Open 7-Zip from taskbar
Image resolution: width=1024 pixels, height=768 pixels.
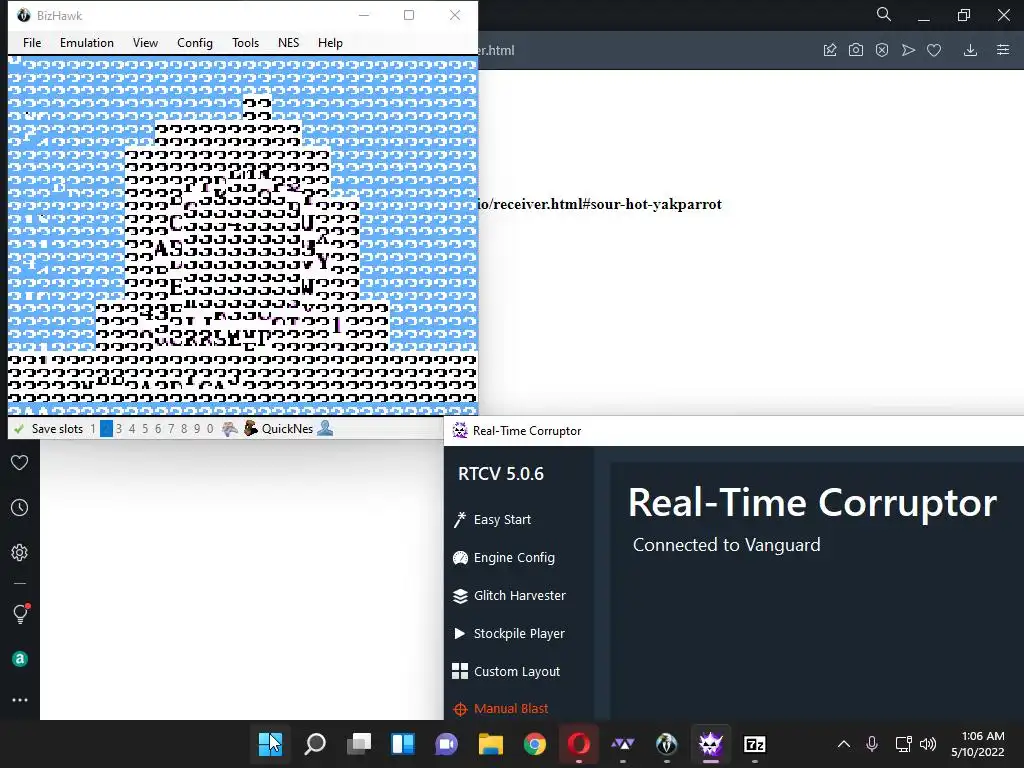pos(754,744)
